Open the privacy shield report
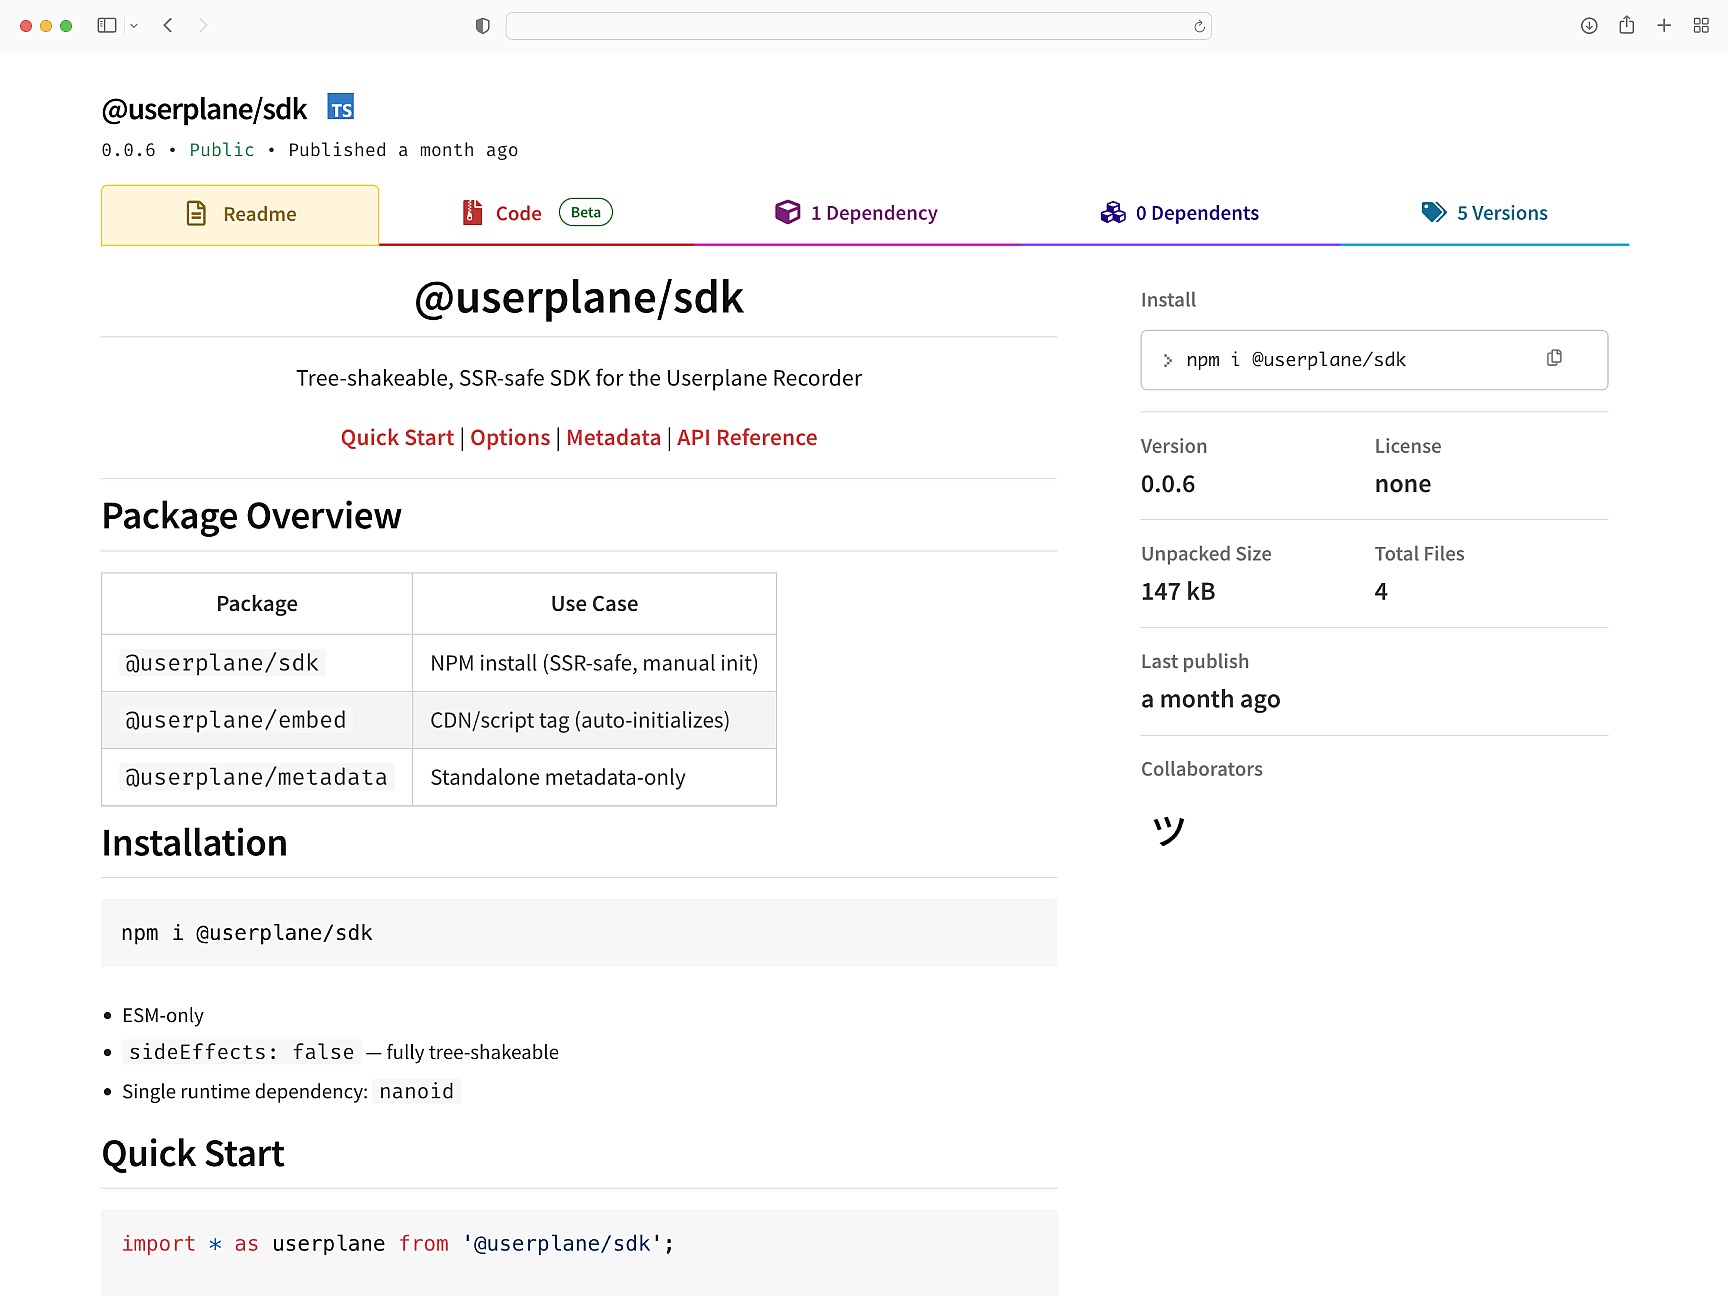 [x=482, y=25]
